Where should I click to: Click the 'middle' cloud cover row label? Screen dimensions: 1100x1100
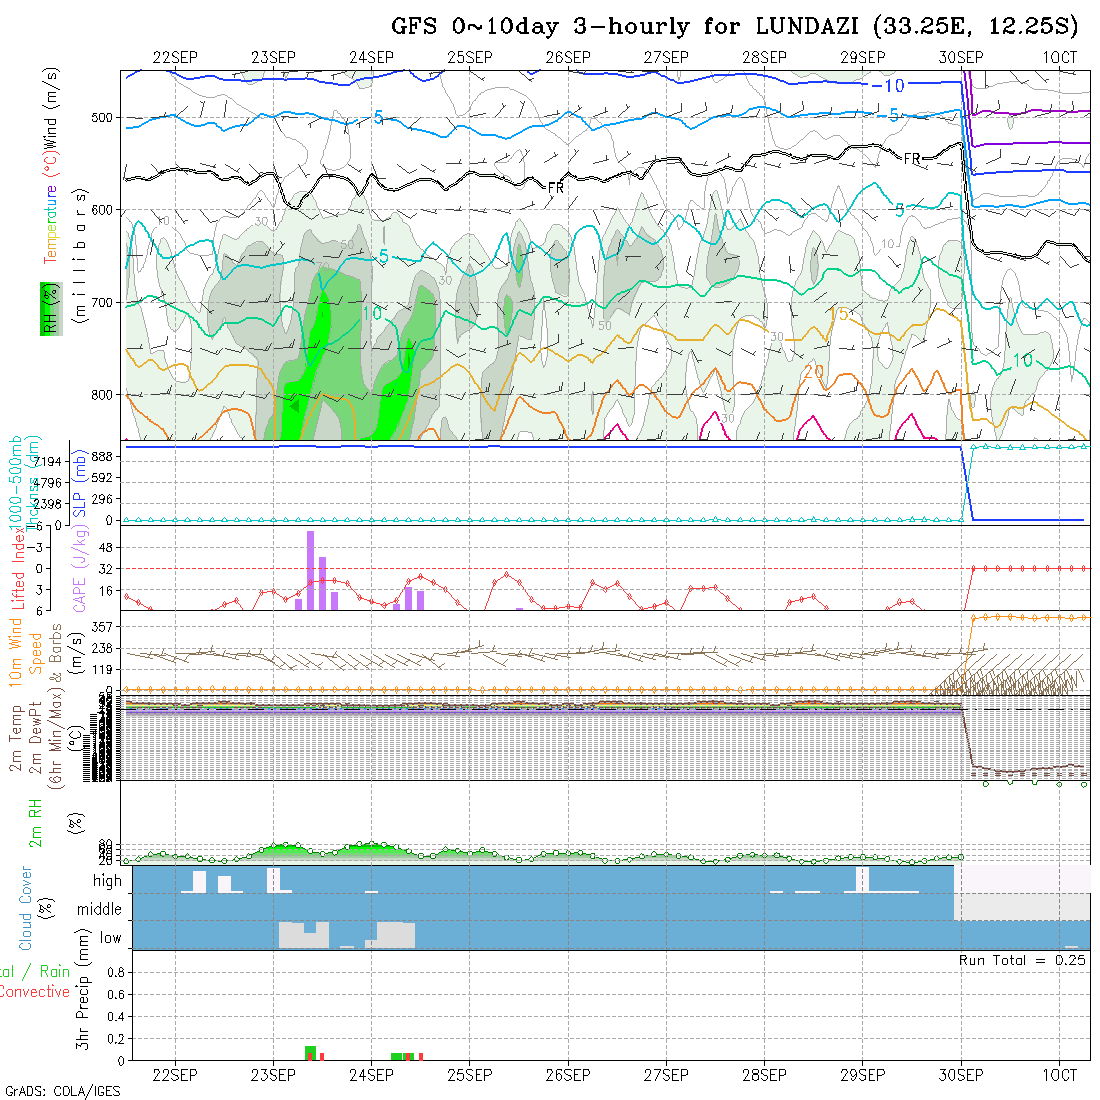[x=100, y=910]
